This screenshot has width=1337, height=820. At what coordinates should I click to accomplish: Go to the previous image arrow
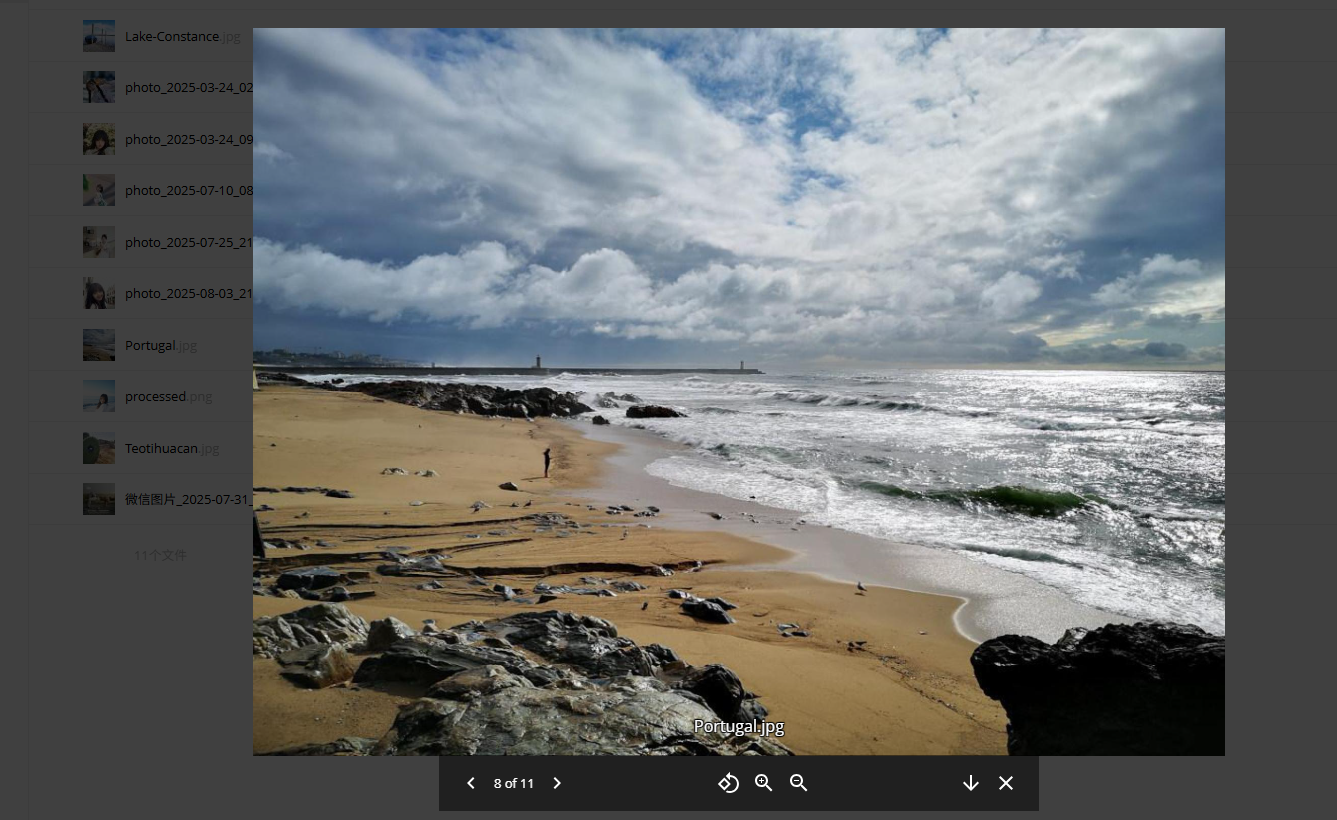471,783
